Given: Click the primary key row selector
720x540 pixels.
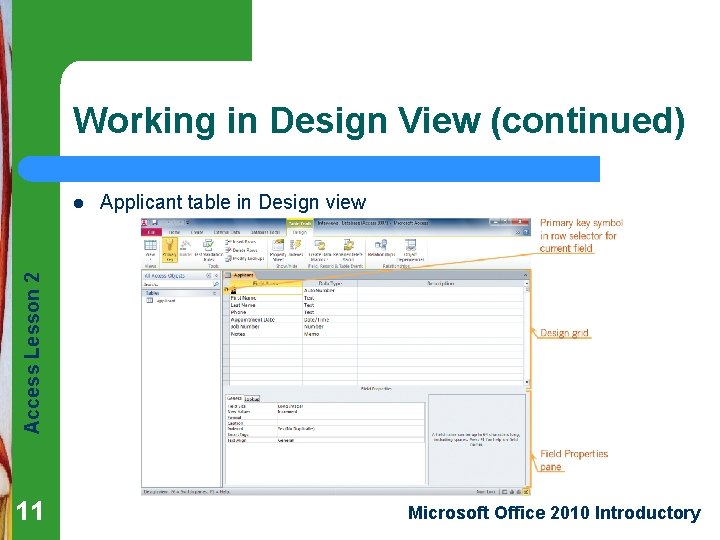Looking at the screenshot, I should [x=226, y=290].
